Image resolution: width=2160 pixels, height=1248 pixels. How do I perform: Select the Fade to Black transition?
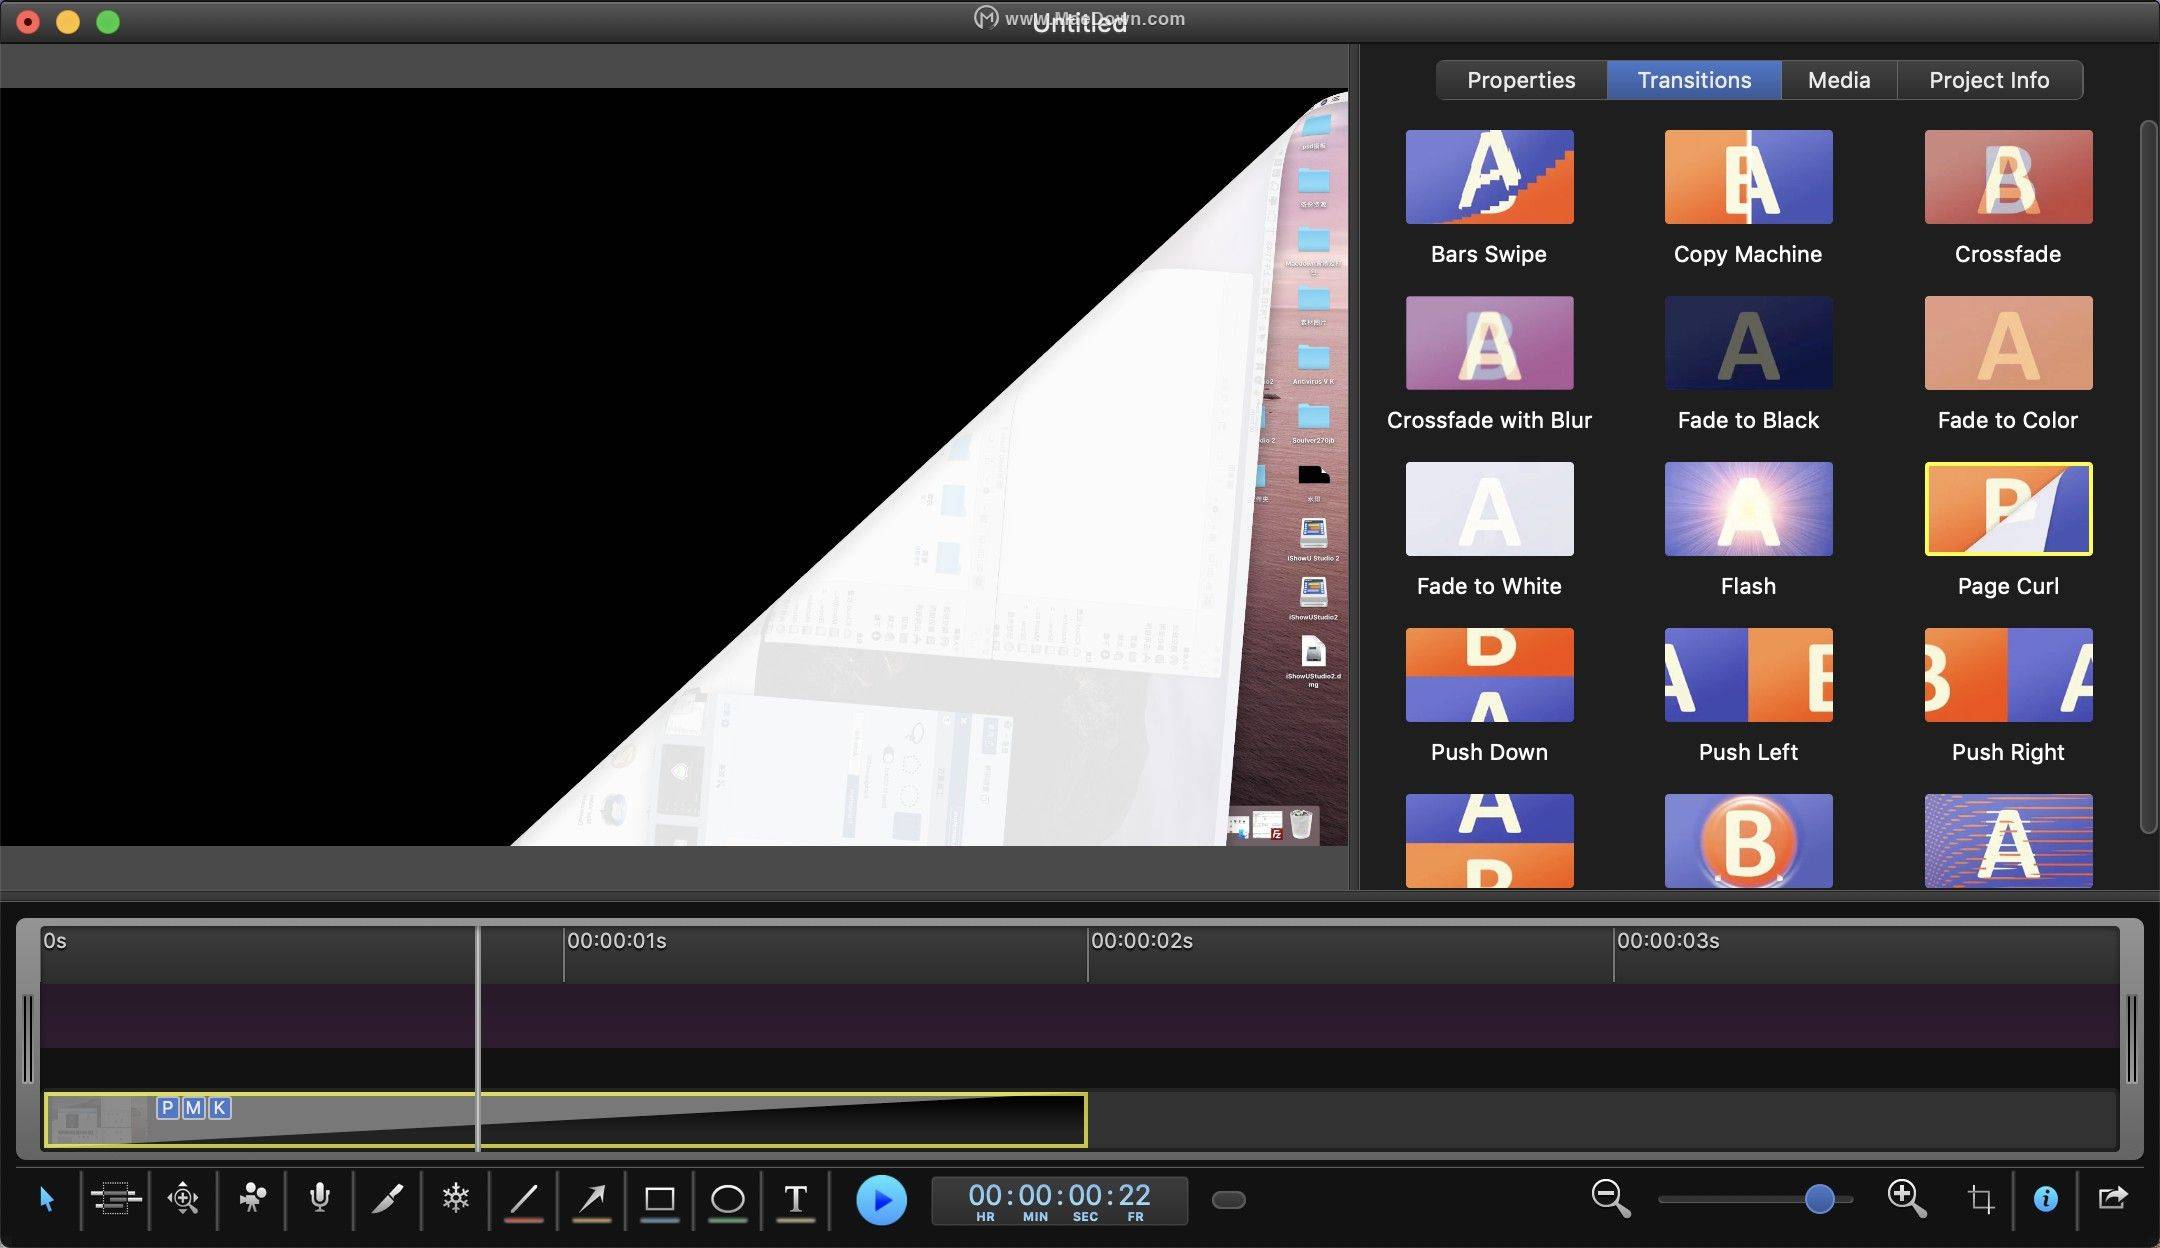point(1748,343)
